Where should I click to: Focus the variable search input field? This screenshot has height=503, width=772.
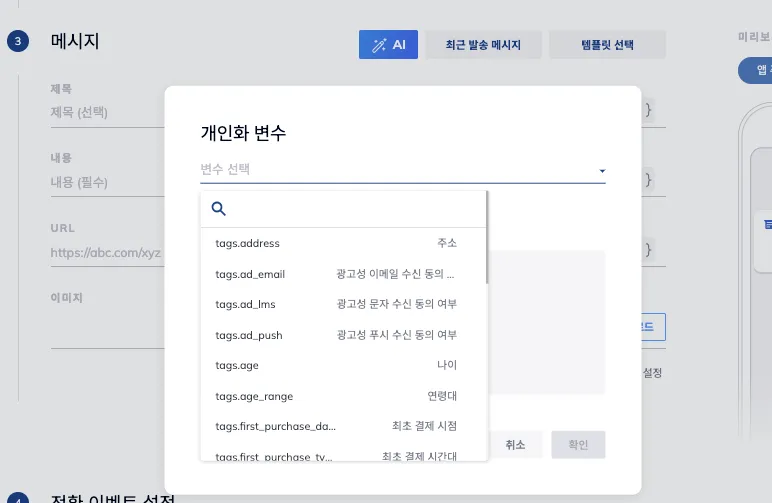(x=344, y=209)
